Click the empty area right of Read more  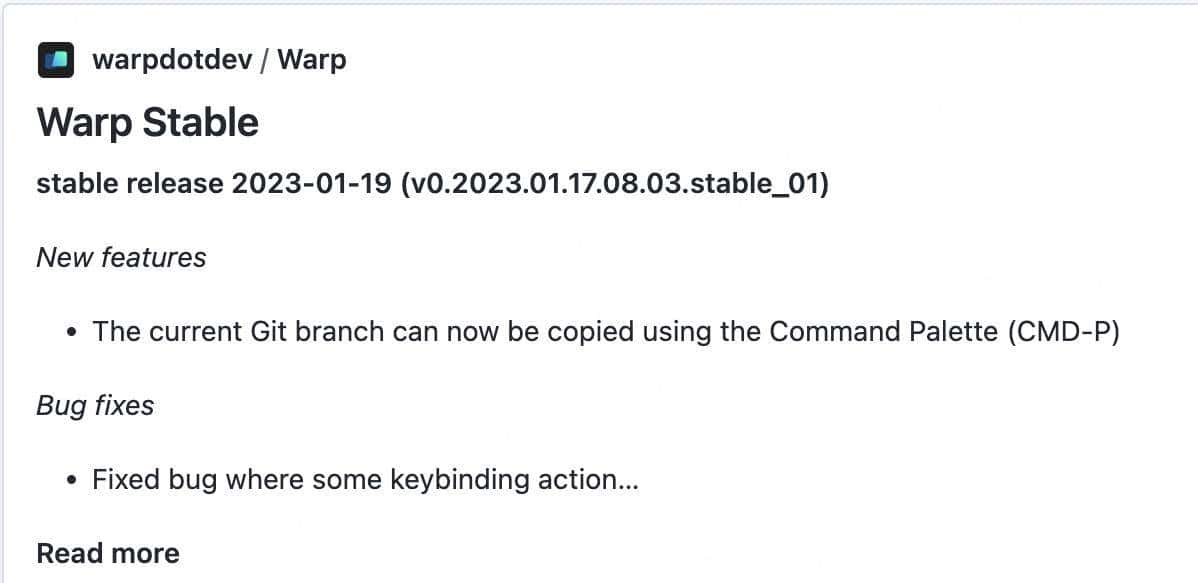pos(600,553)
